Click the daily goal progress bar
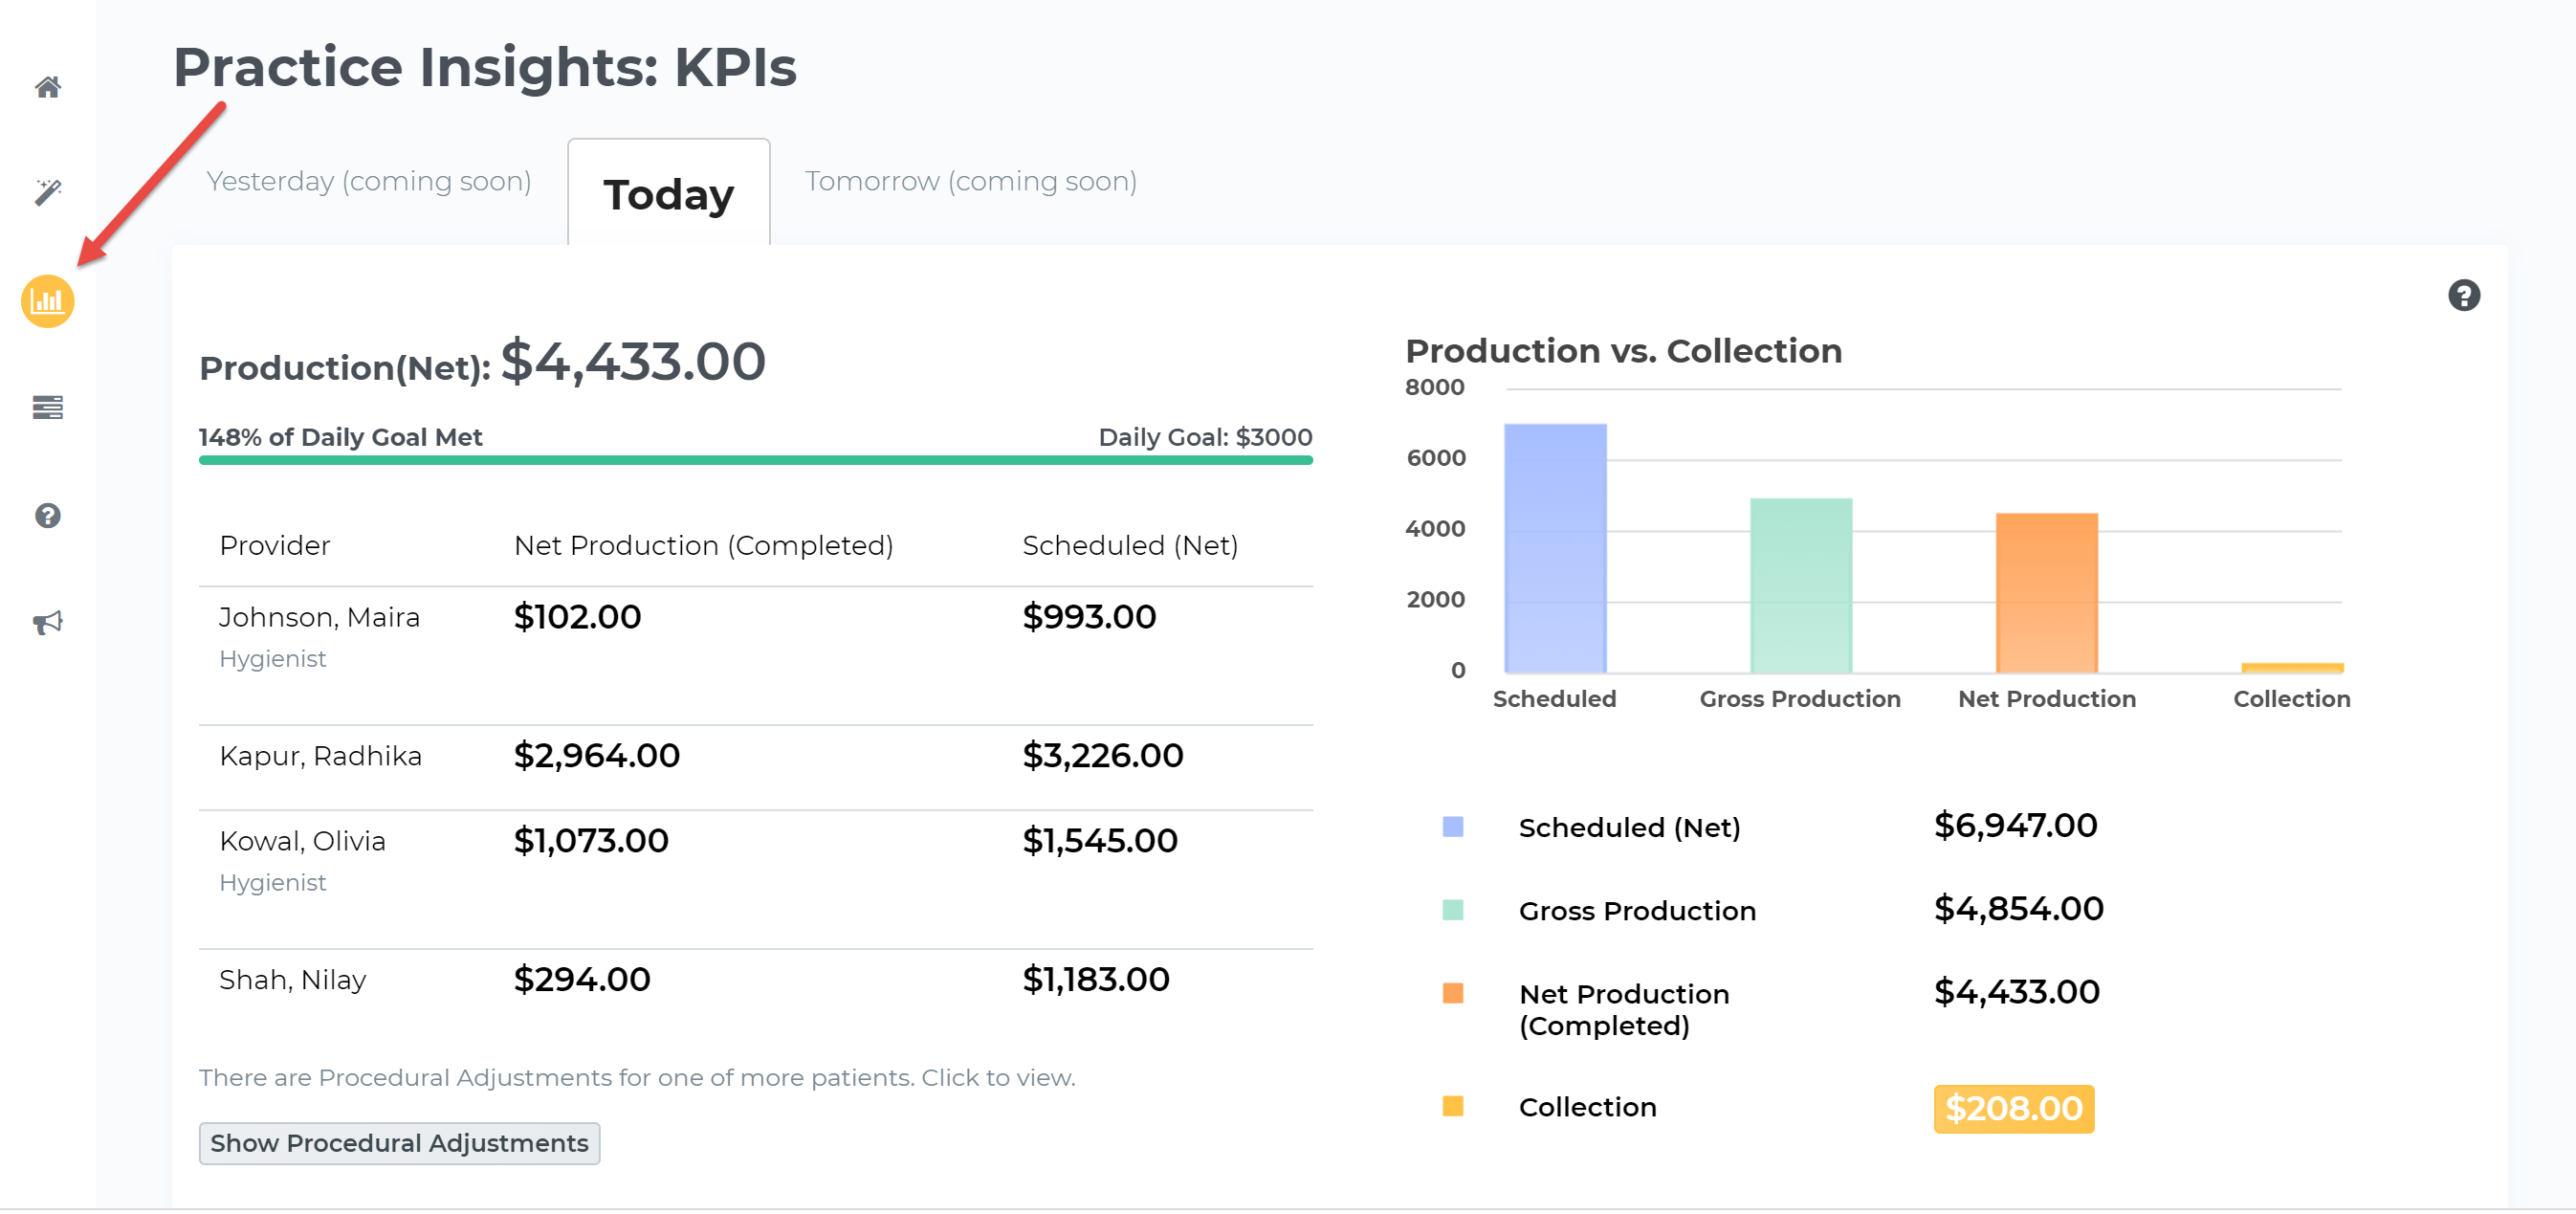This screenshot has width=2576, height=1214. [x=755, y=461]
